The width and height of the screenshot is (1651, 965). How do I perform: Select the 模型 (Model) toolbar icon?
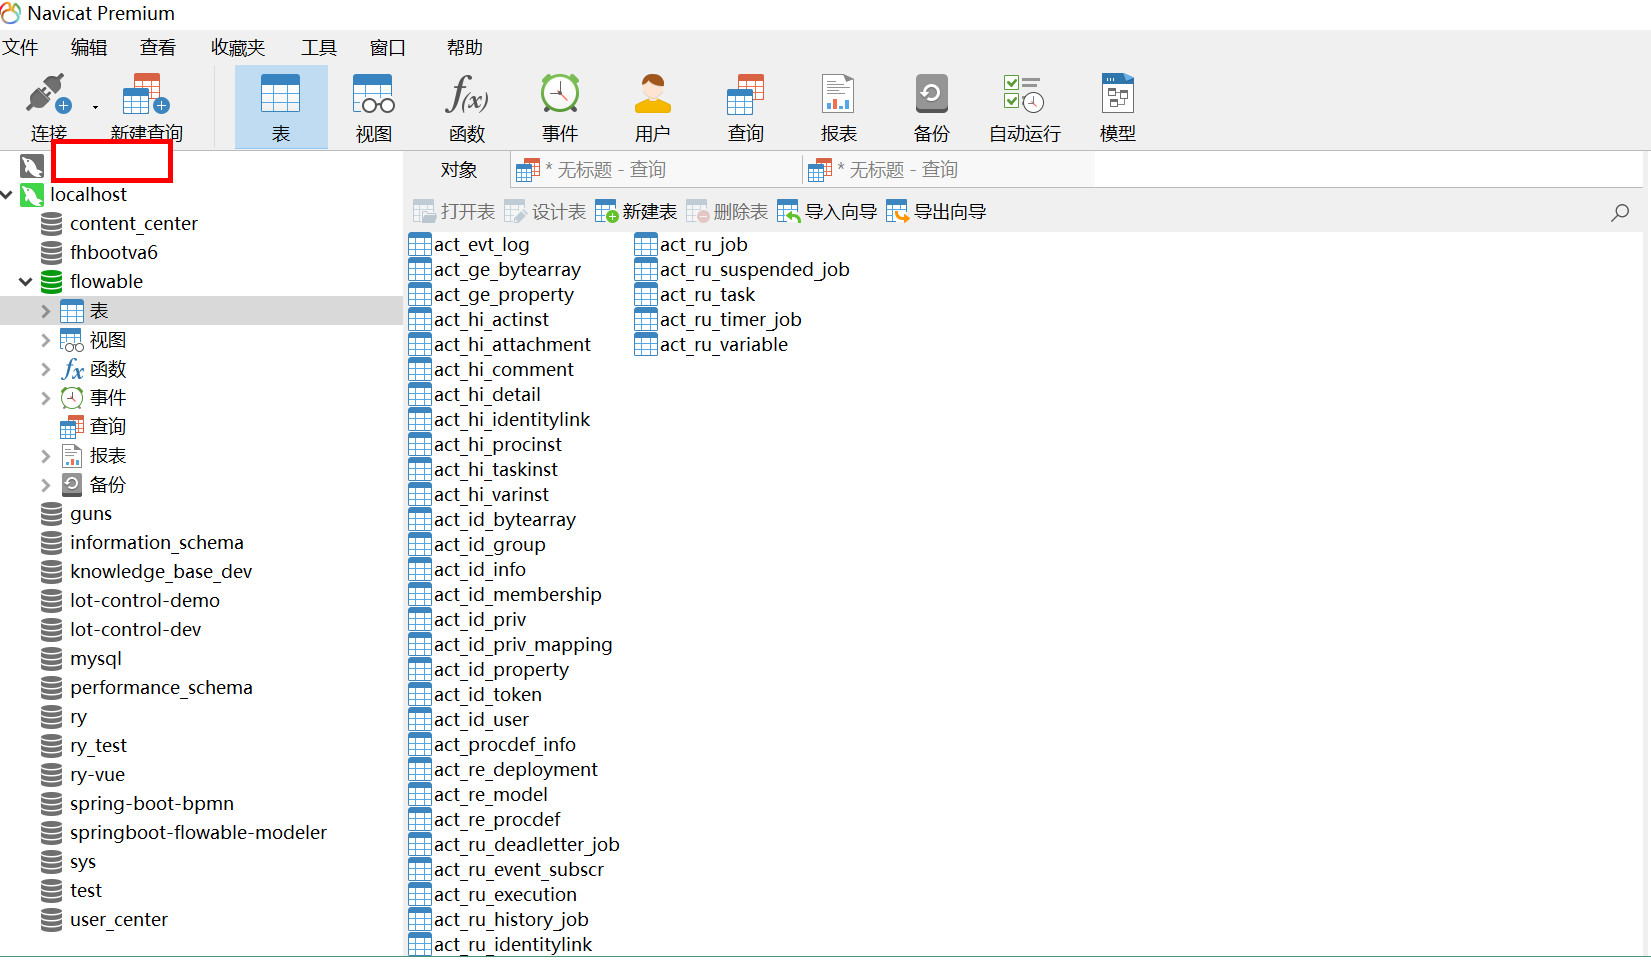pos(1118,107)
